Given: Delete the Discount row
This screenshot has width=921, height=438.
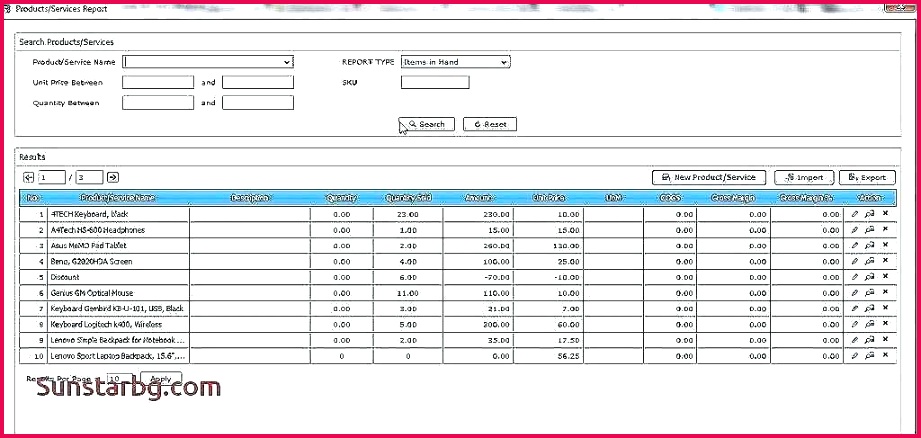Looking at the screenshot, I should [x=885, y=277].
